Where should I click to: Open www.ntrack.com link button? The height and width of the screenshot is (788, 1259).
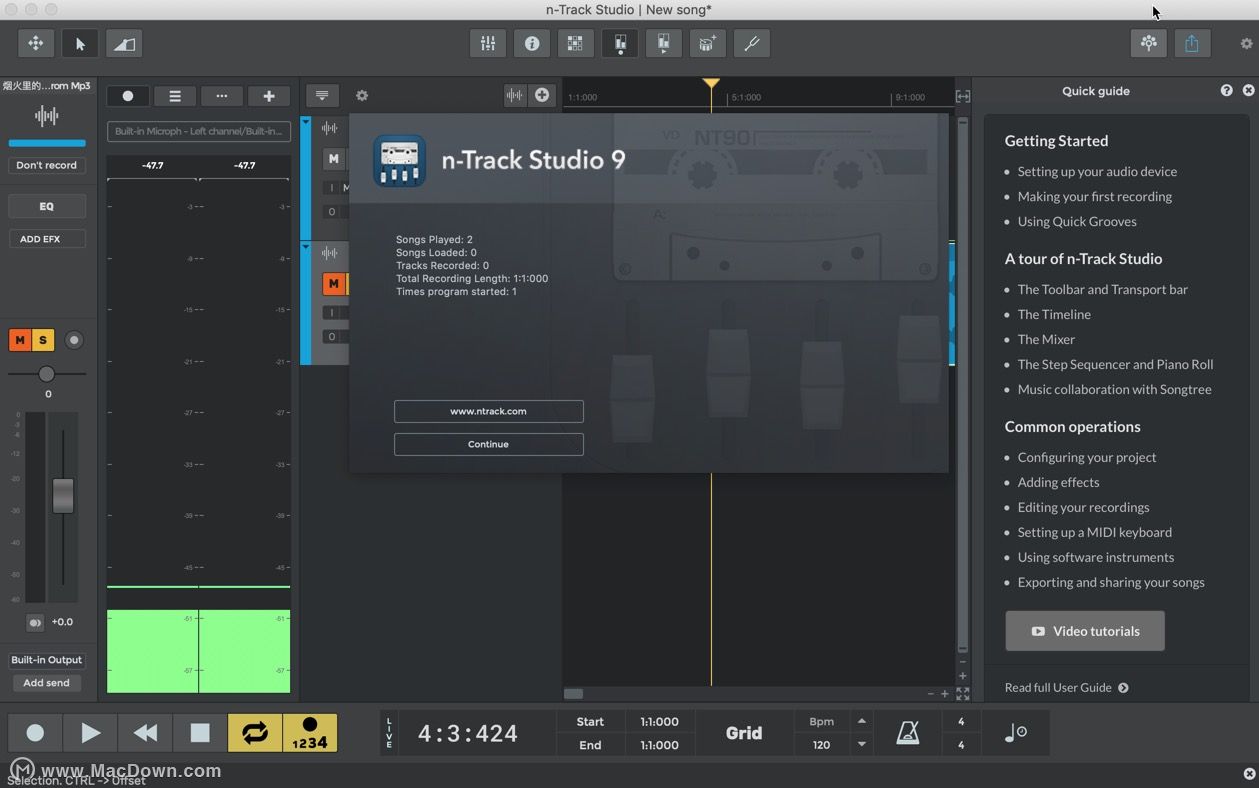[489, 411]
